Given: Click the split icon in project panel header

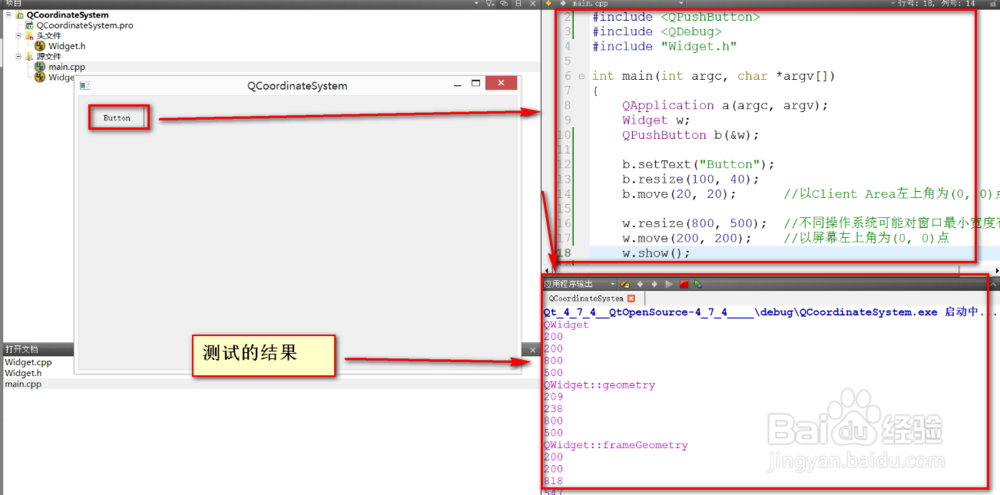Looking at the screenshot, I should click(x=518, y=3).
